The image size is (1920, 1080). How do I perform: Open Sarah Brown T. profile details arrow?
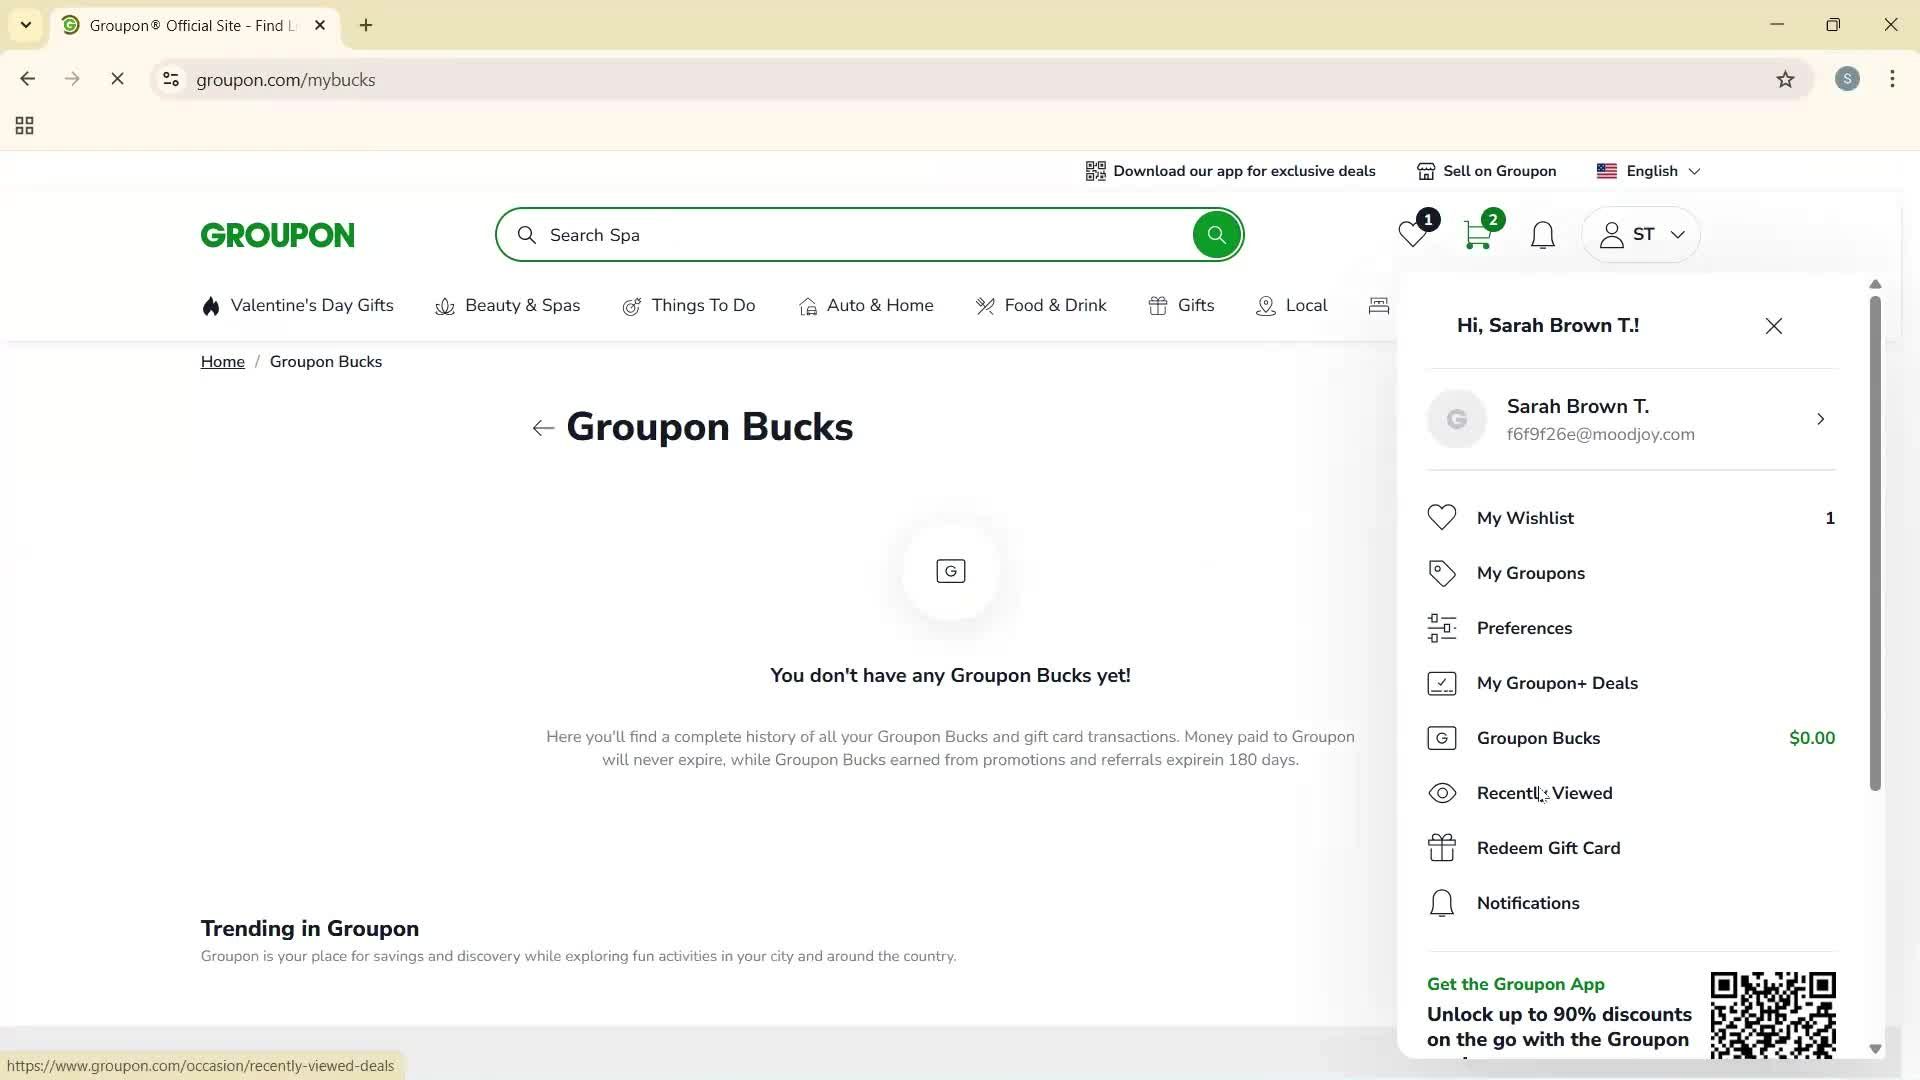click(x=1820, y=419)
